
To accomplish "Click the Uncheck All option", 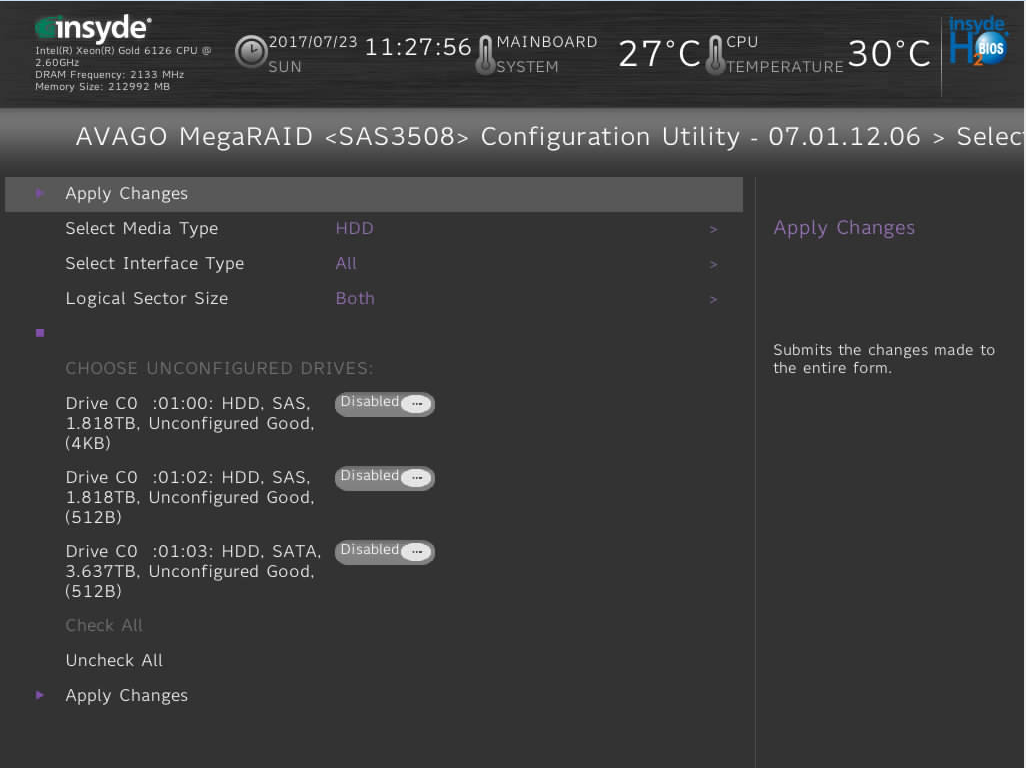I will (113, 660).
